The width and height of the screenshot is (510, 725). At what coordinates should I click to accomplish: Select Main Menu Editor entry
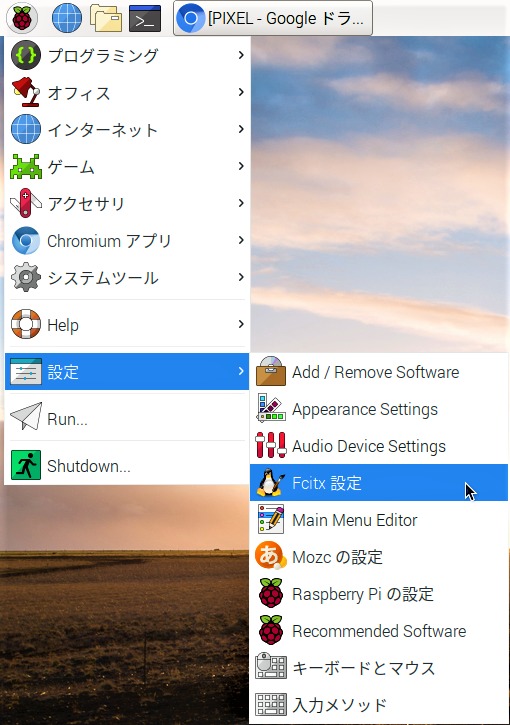point(379,520)
